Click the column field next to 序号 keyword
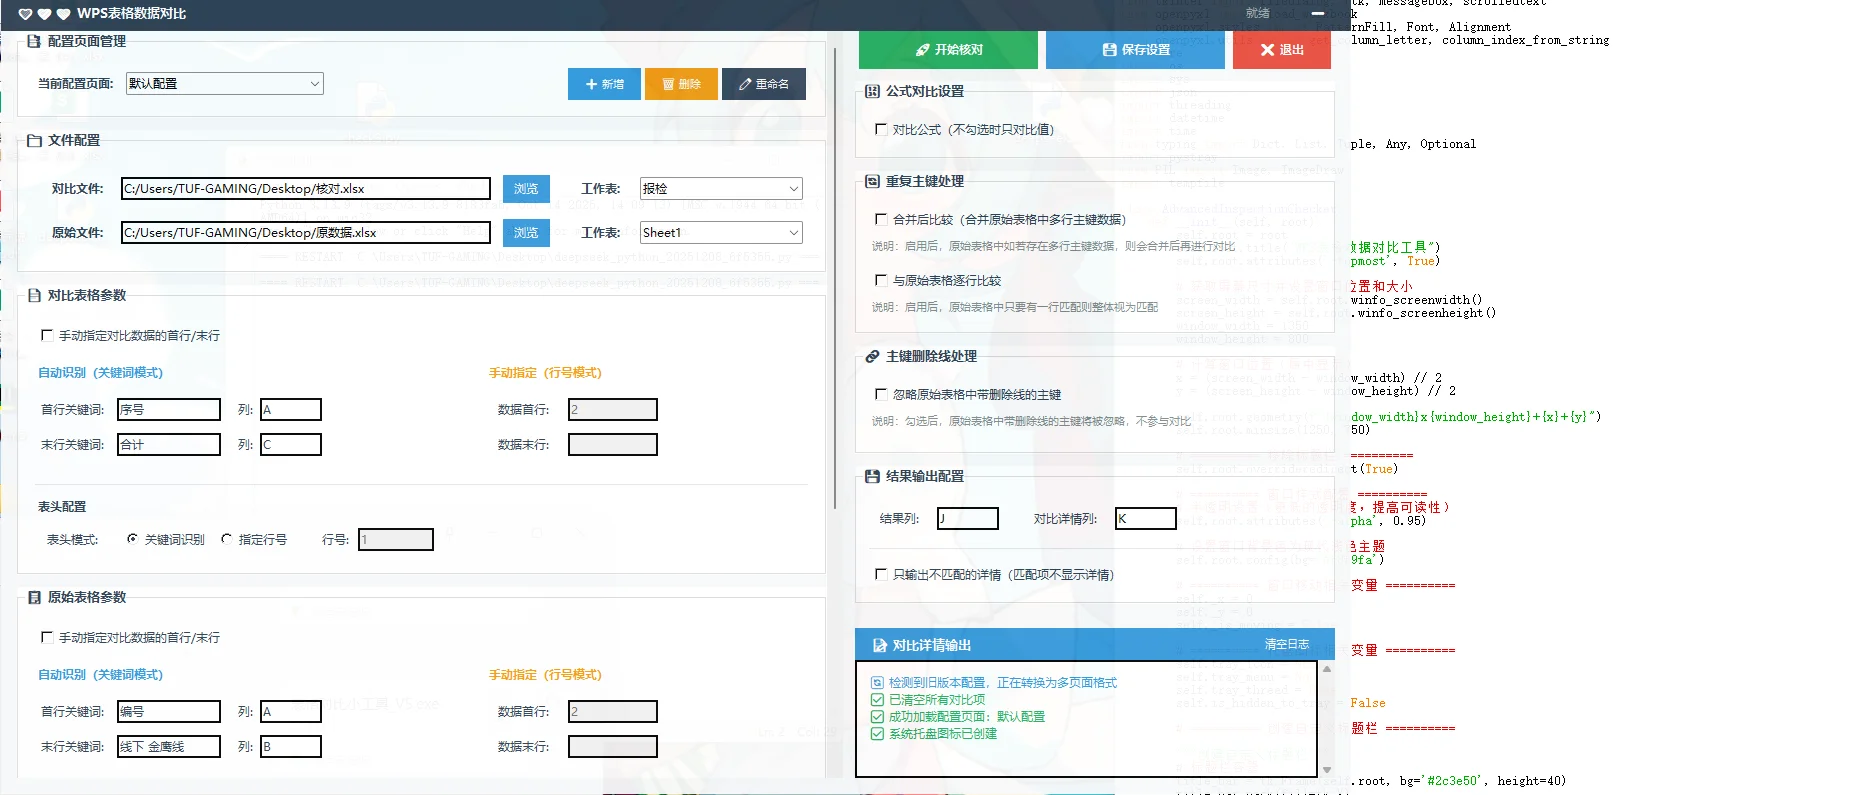Image resolution: width=1850 pixels, height=795 pixels. pos(291,410)
